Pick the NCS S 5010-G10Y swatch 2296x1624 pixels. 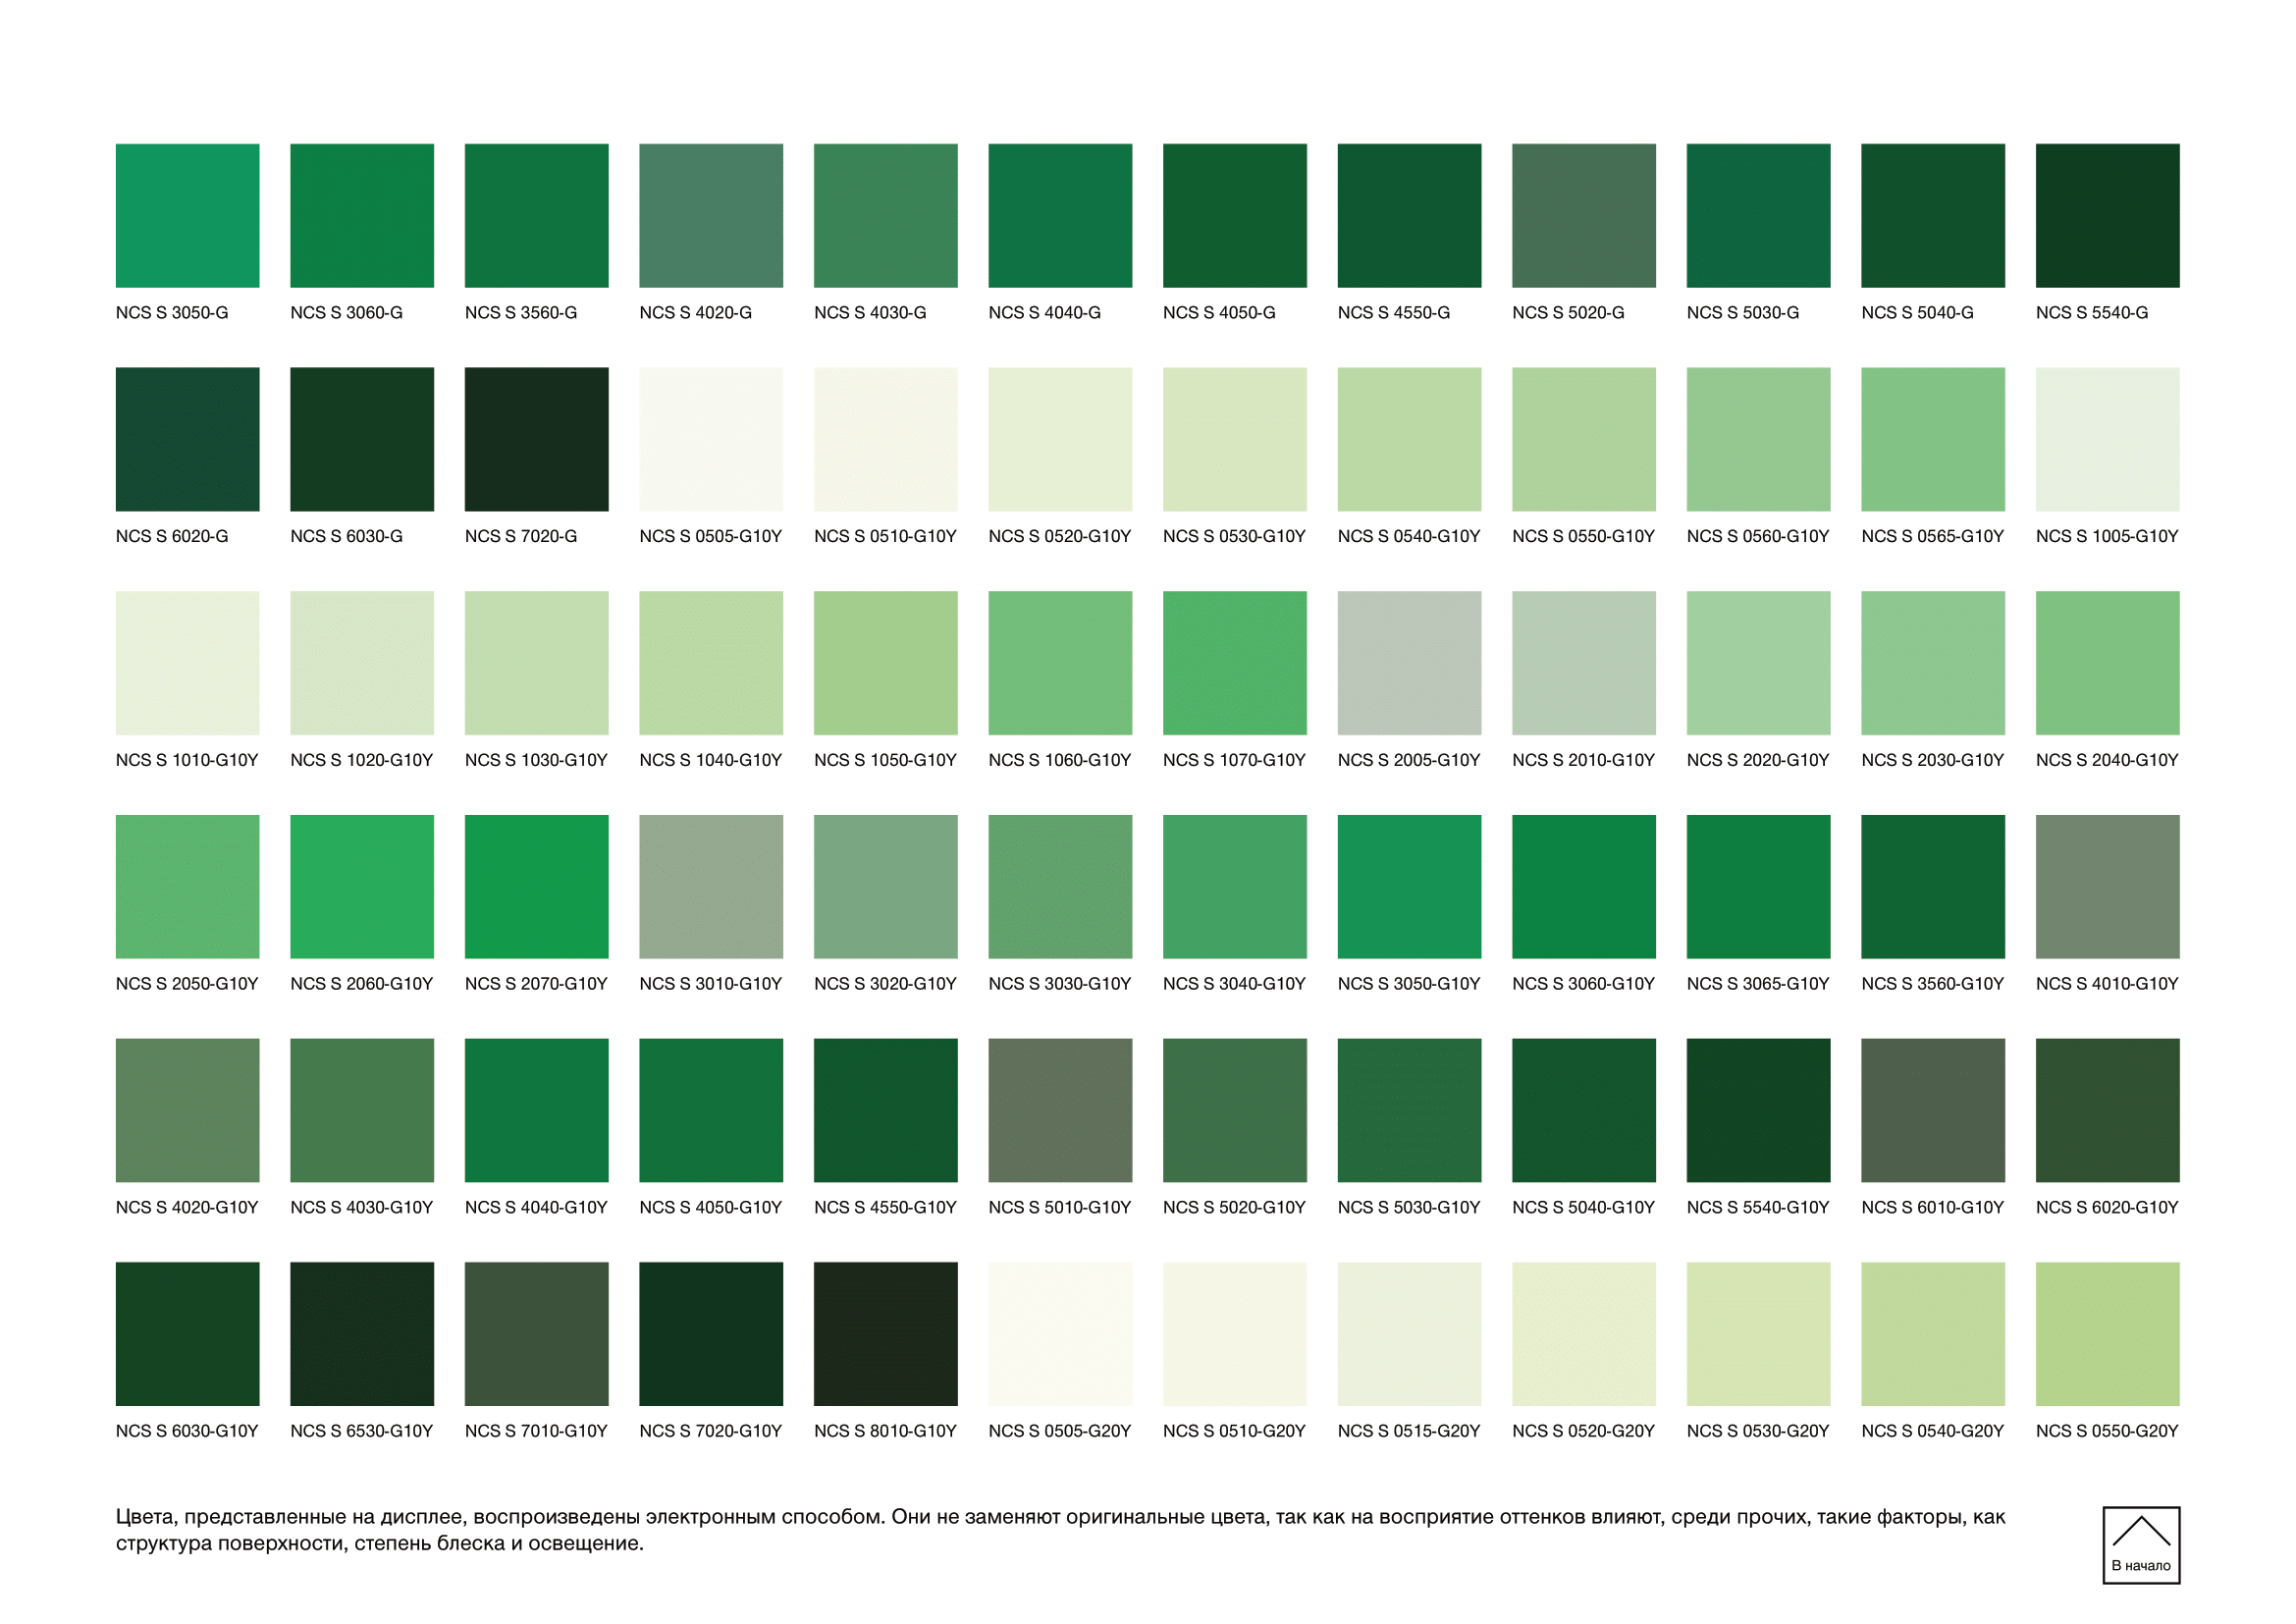pos(1060,1111)
